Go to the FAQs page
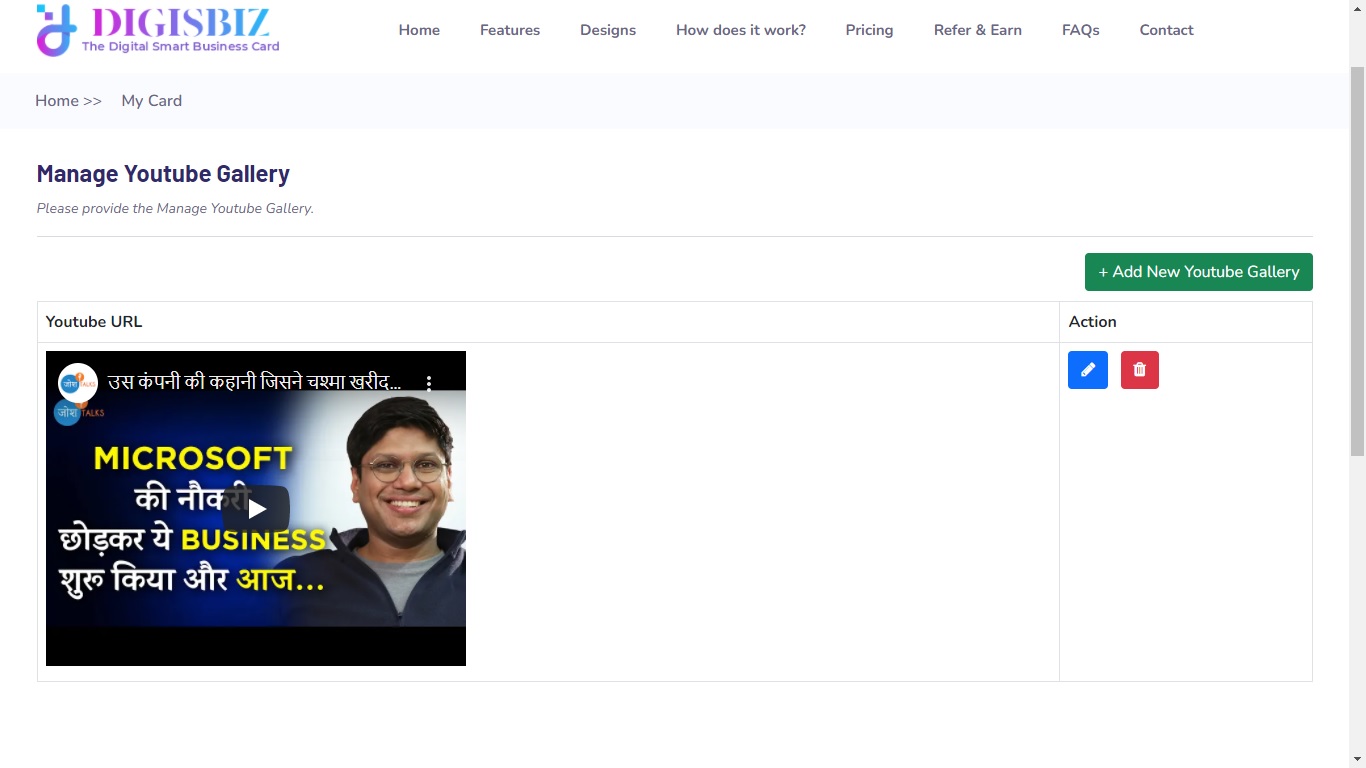Screen dimensions: 1366x768 pyautogui.click(x=1080, y=30)
